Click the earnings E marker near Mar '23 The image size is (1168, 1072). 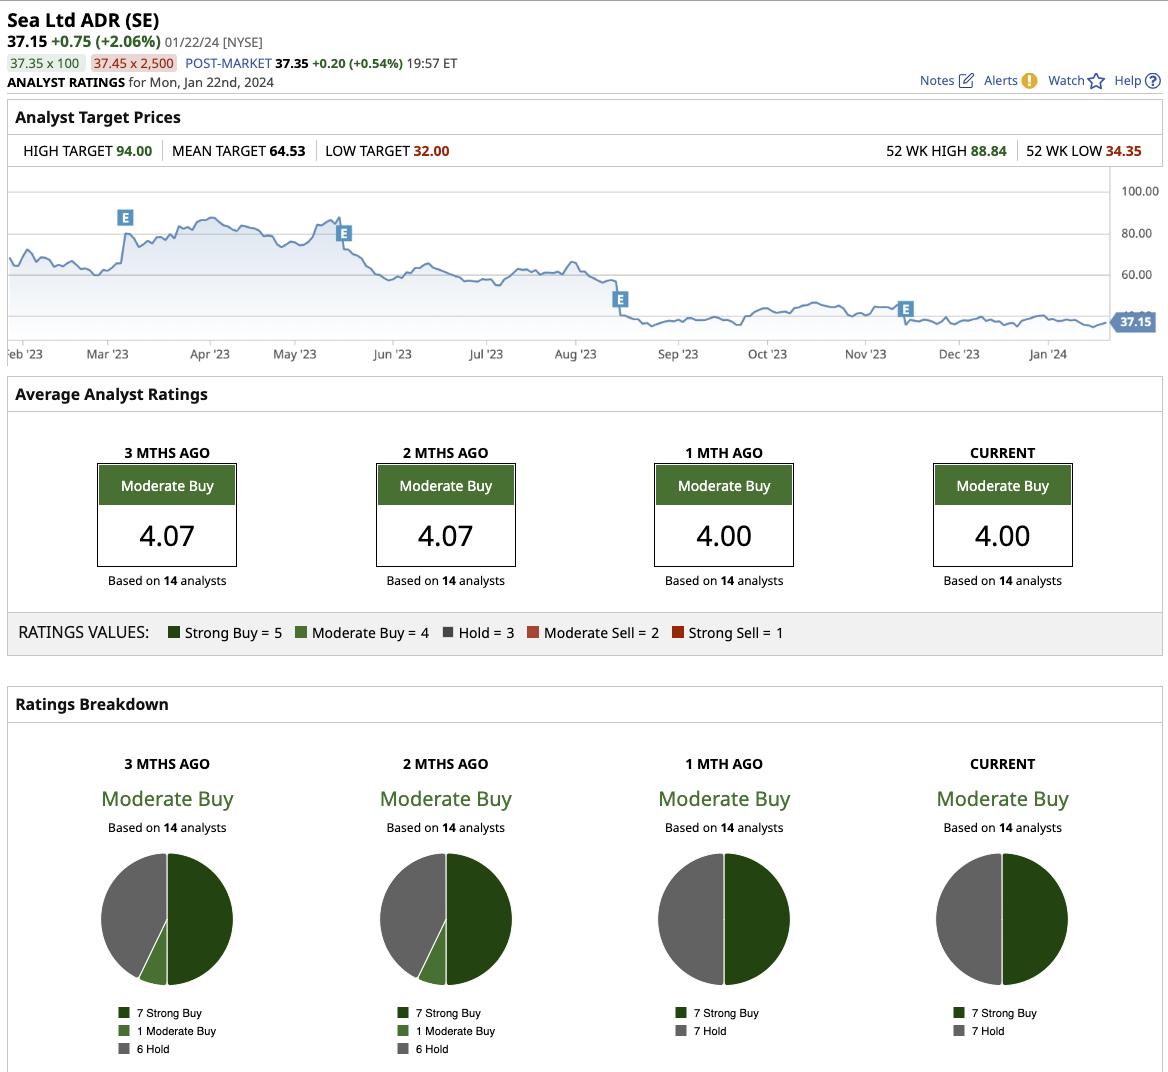pos(125,217)
